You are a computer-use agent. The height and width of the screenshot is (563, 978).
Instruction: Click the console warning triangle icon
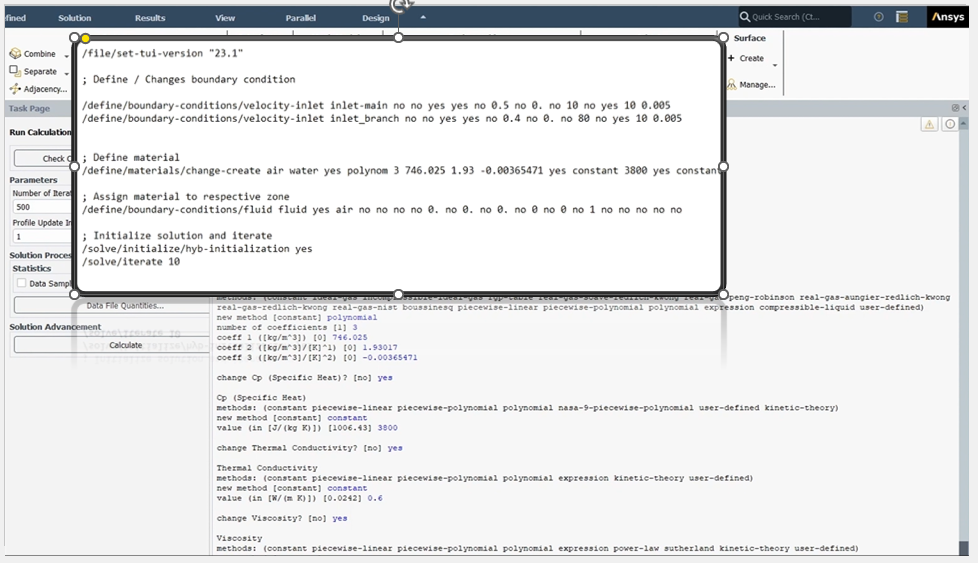click(929, 125)
